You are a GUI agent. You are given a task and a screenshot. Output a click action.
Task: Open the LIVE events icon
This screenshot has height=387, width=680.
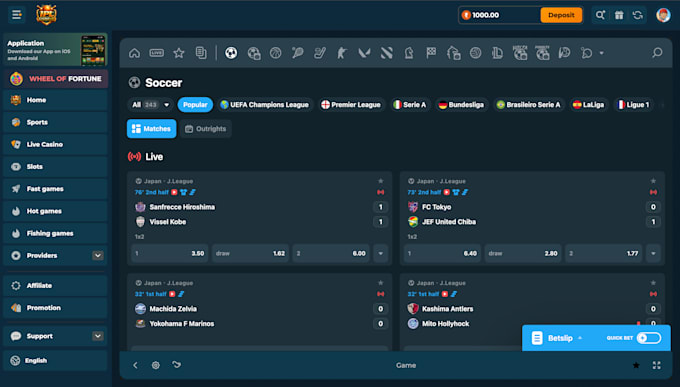click(x=157, y=53)
